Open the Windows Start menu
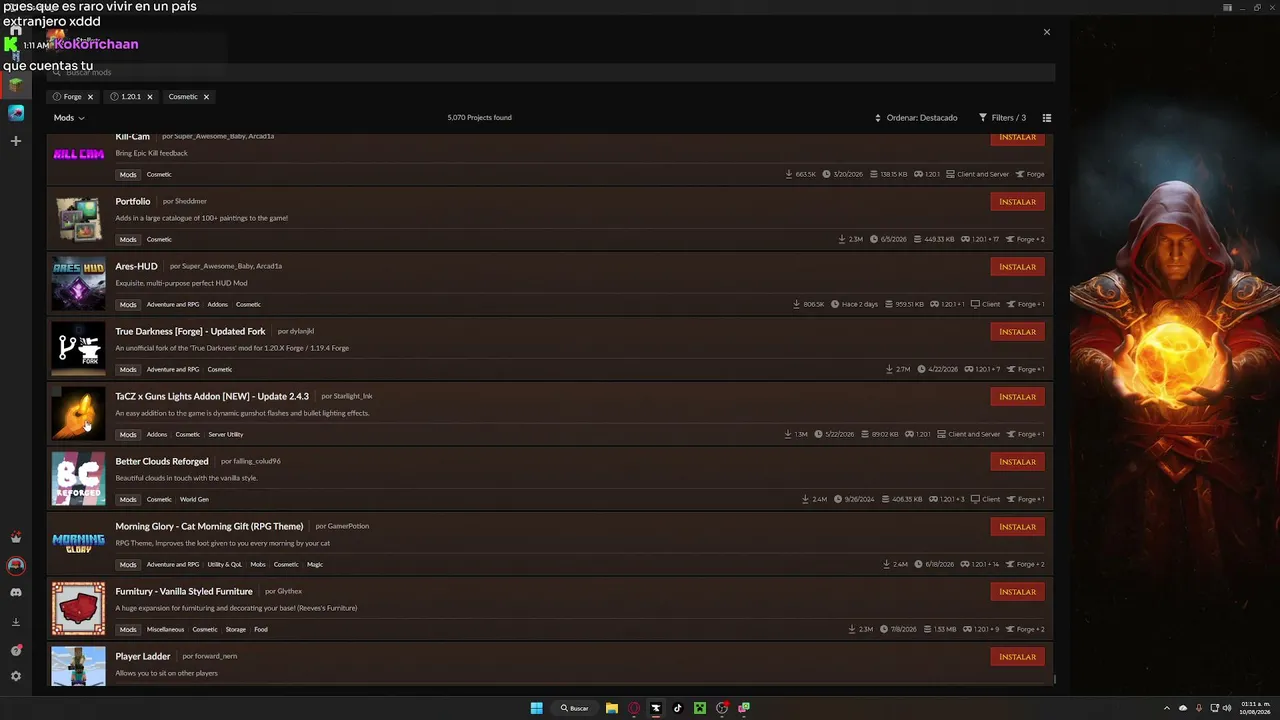The width and height of the screenshot is (1280, 720). (537, 708)
